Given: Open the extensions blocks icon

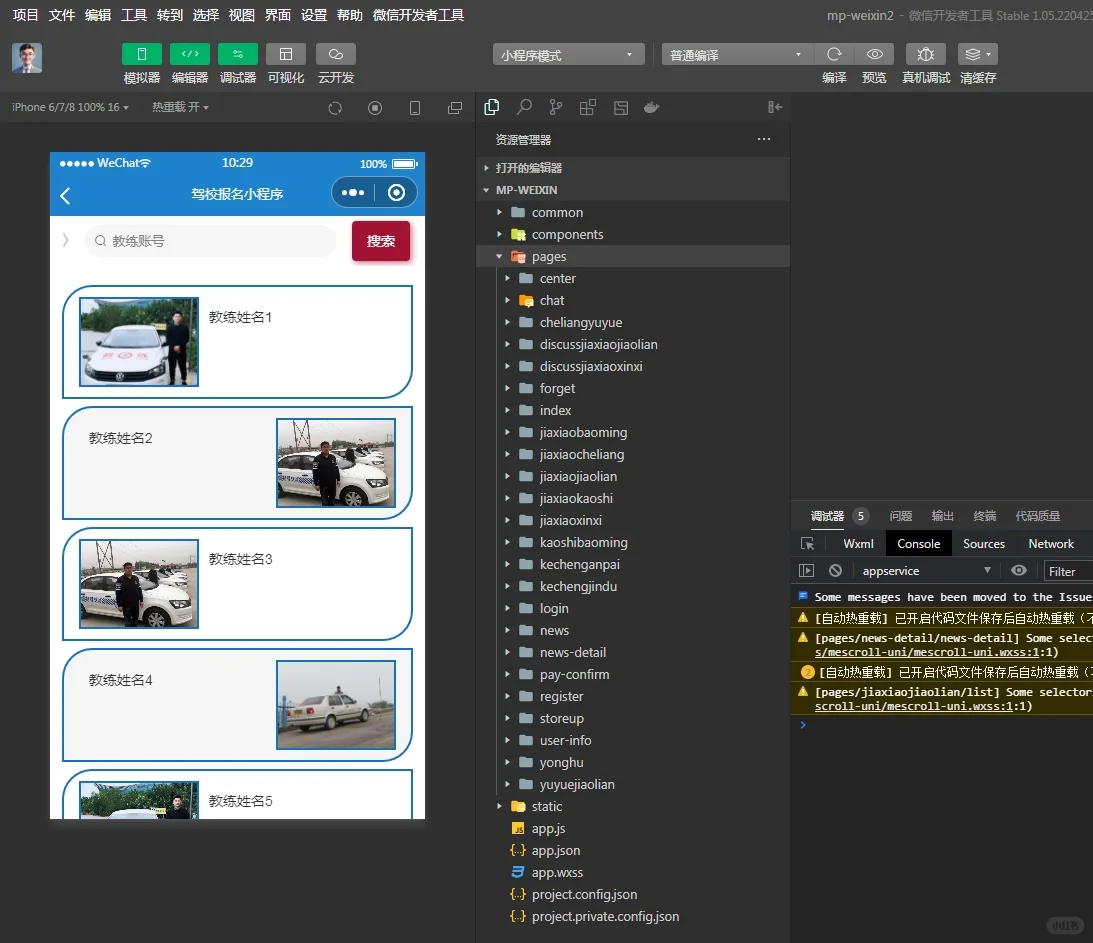Looking at the screenshot, I should pos(588,107).
